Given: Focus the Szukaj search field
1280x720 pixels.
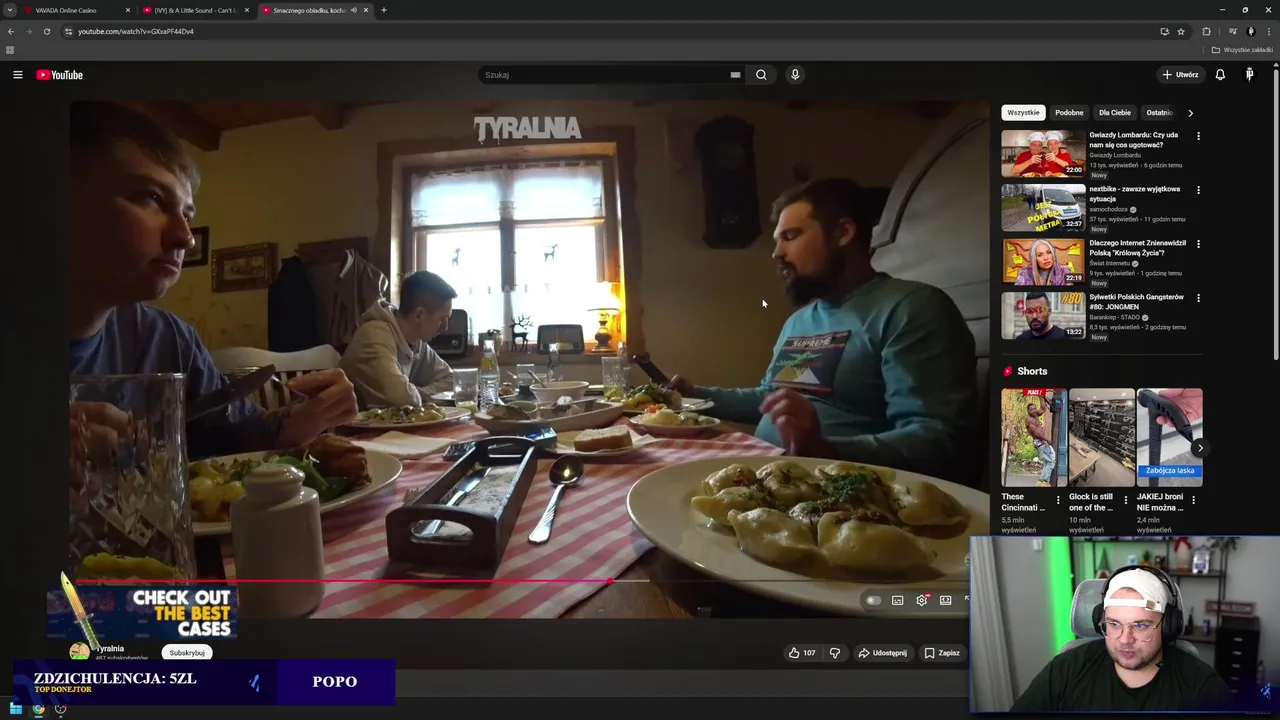Looking at the screenshot, I should pyautogui.click(x=605, y=75).
